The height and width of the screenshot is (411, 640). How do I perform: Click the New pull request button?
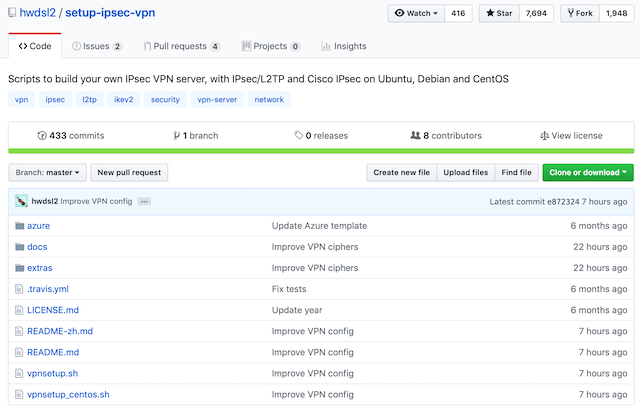[x=129, y=173]
